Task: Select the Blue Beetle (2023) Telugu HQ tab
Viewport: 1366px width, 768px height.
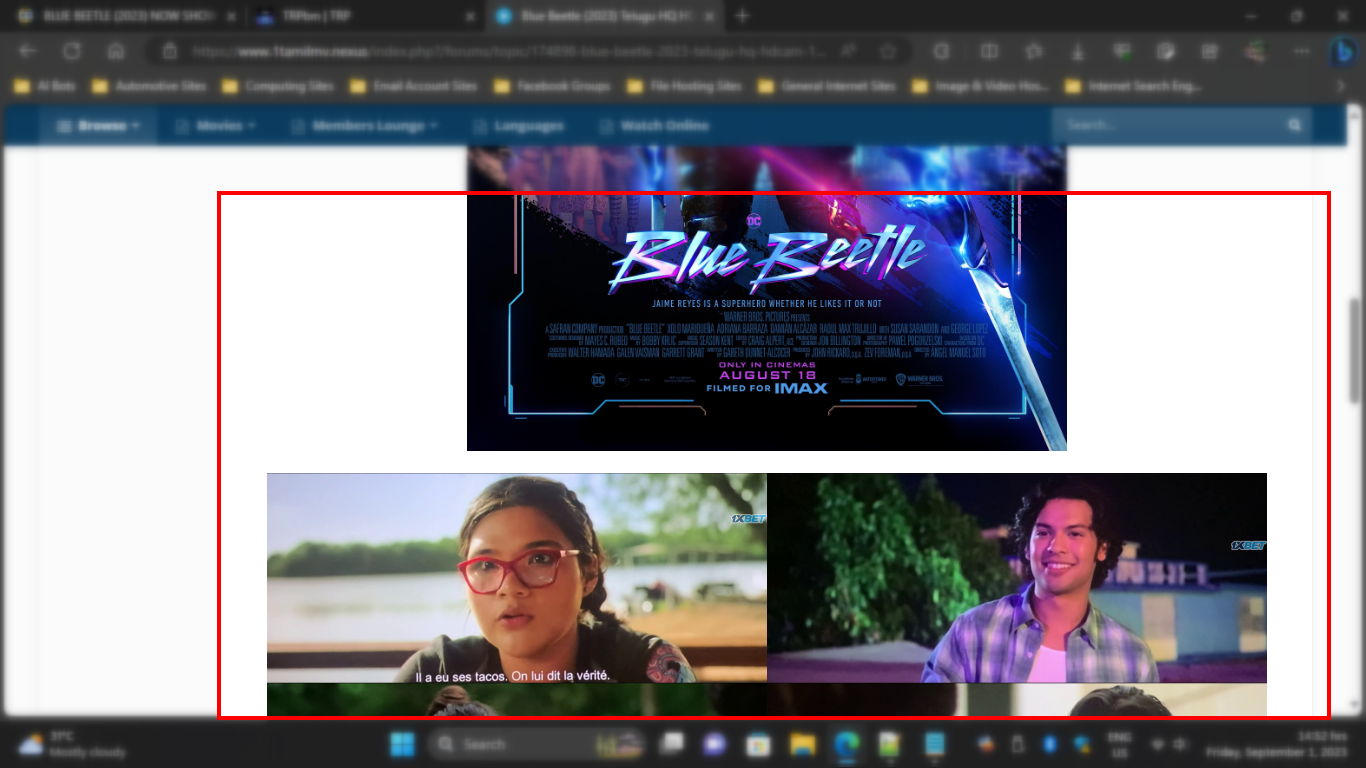Action: pos(604,16)
